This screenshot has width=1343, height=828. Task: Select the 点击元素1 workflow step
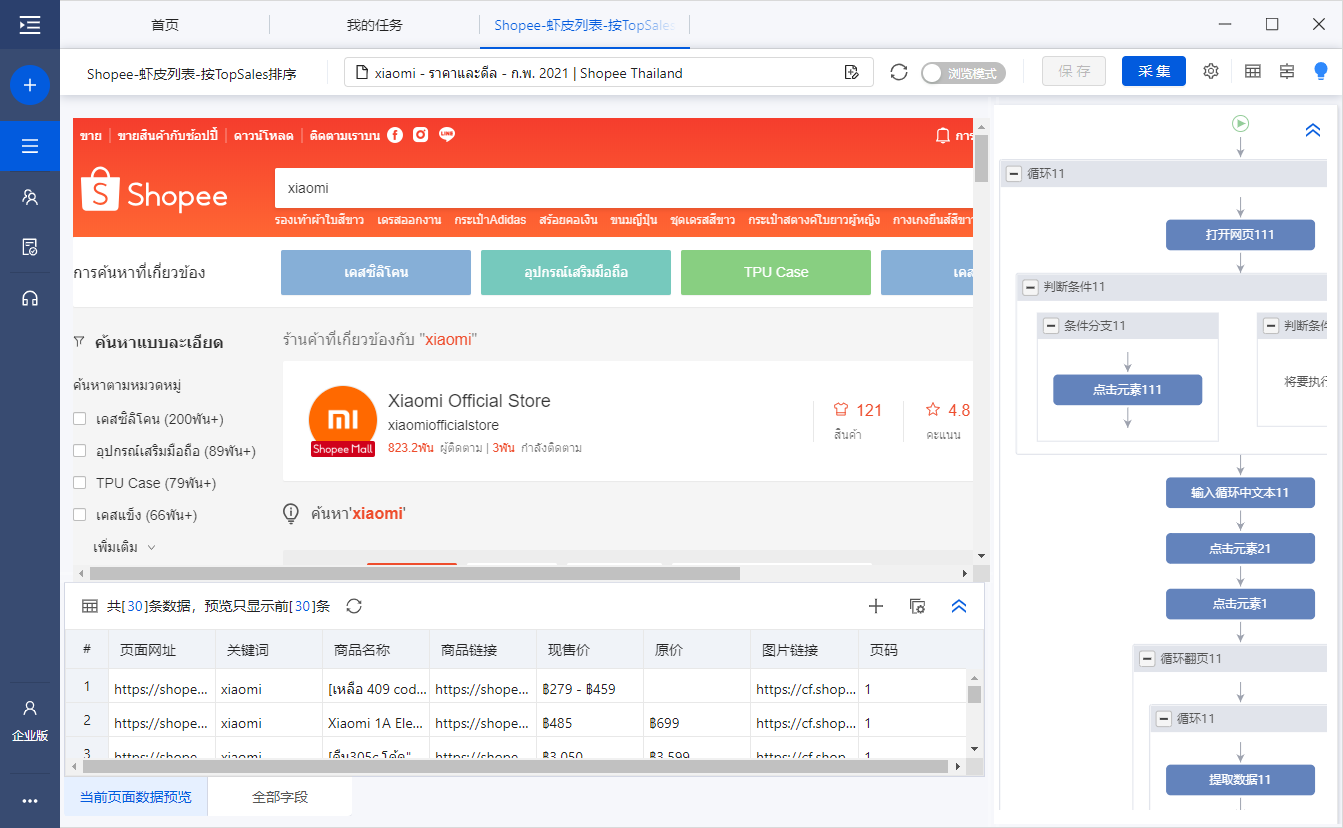point(1240,604)
